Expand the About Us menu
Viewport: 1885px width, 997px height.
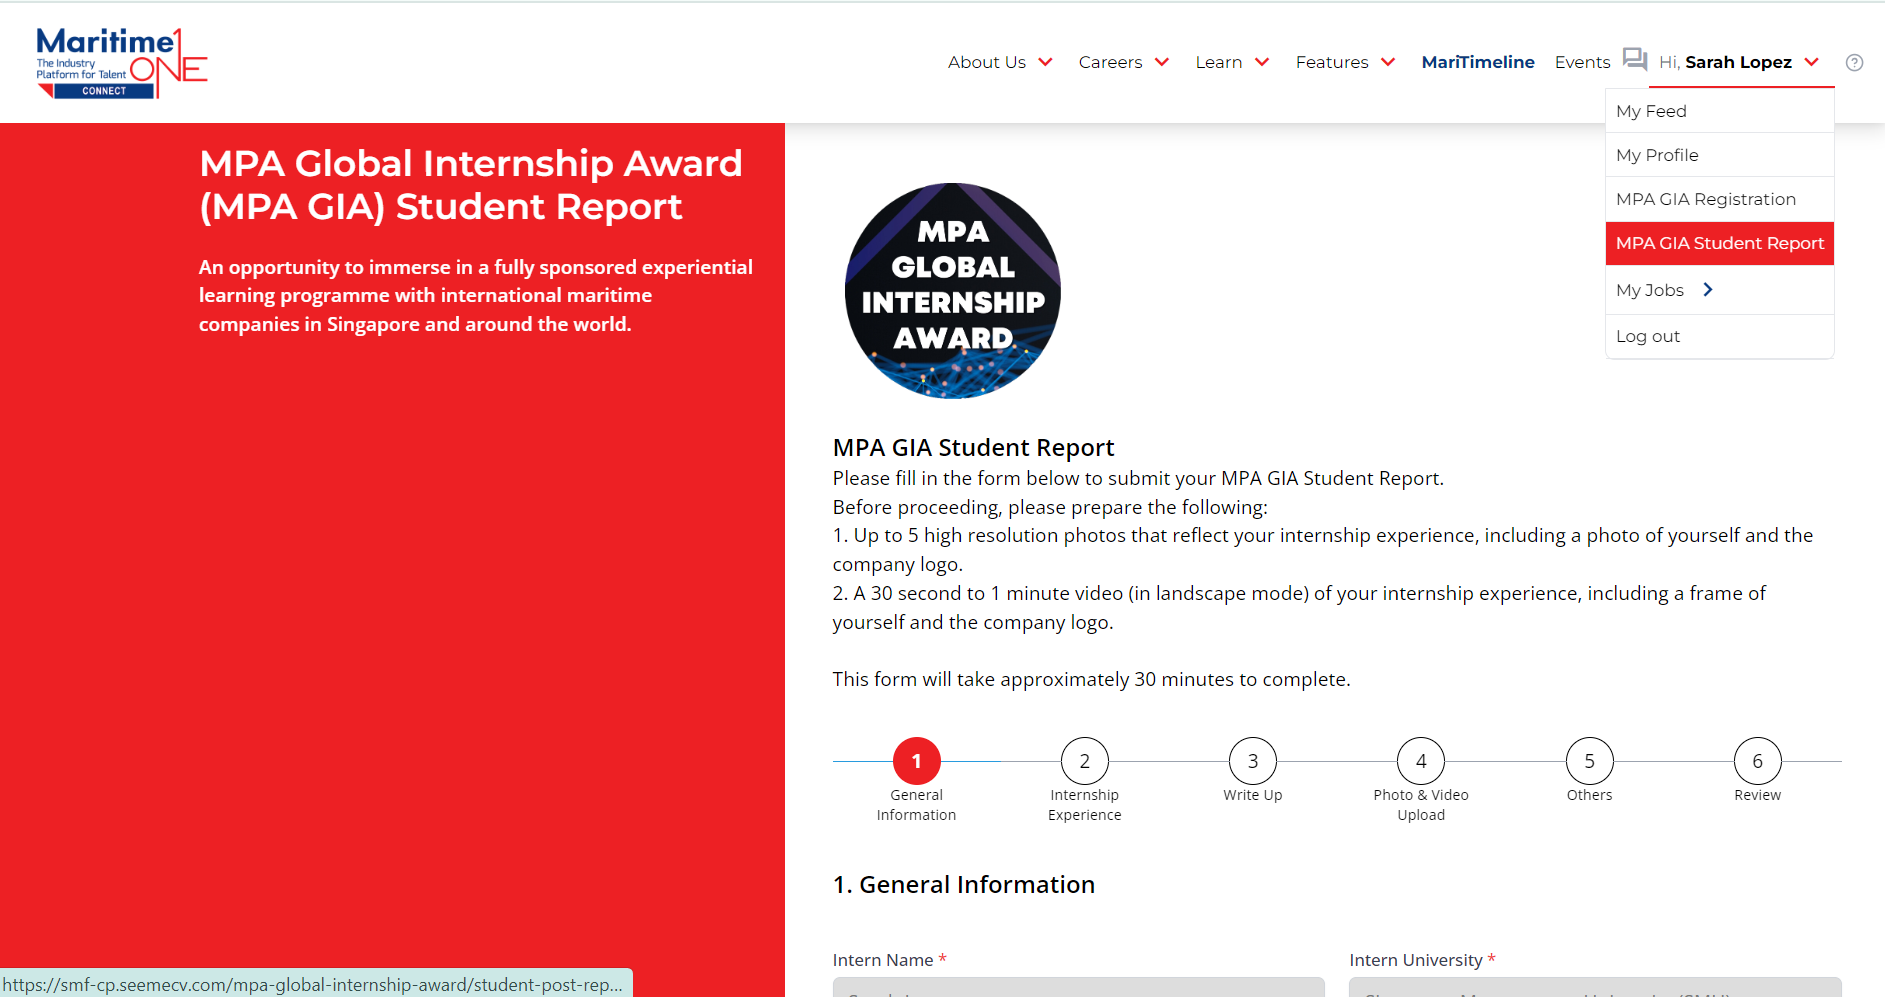pos(1000,62)
